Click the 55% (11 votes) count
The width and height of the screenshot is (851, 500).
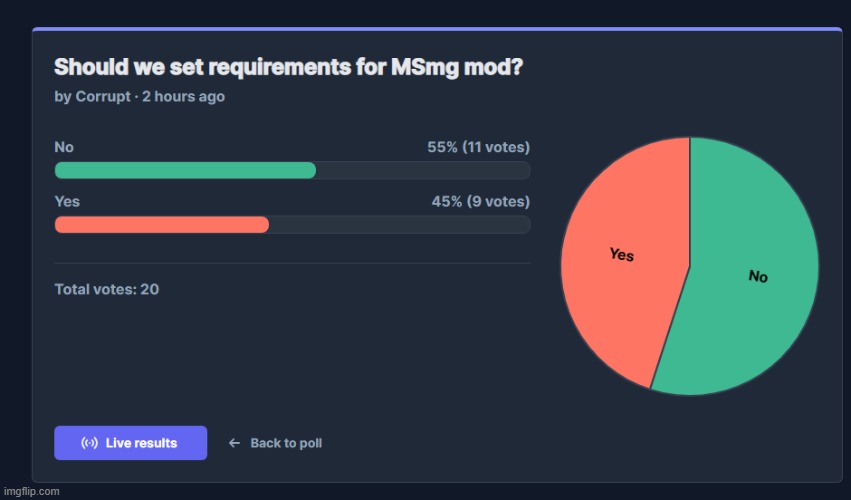478,147
